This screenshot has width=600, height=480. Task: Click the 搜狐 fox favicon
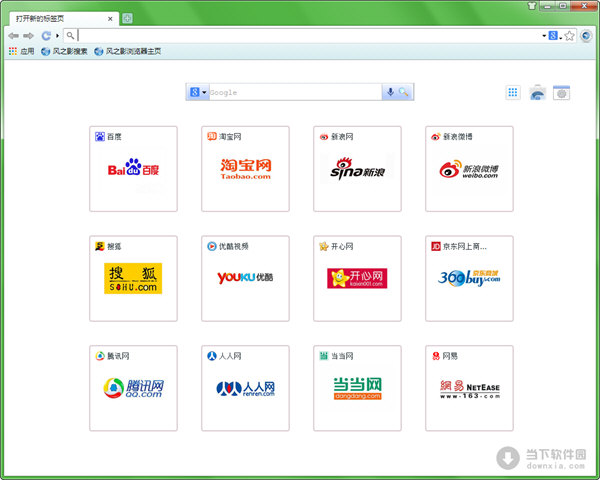(100, 246)
